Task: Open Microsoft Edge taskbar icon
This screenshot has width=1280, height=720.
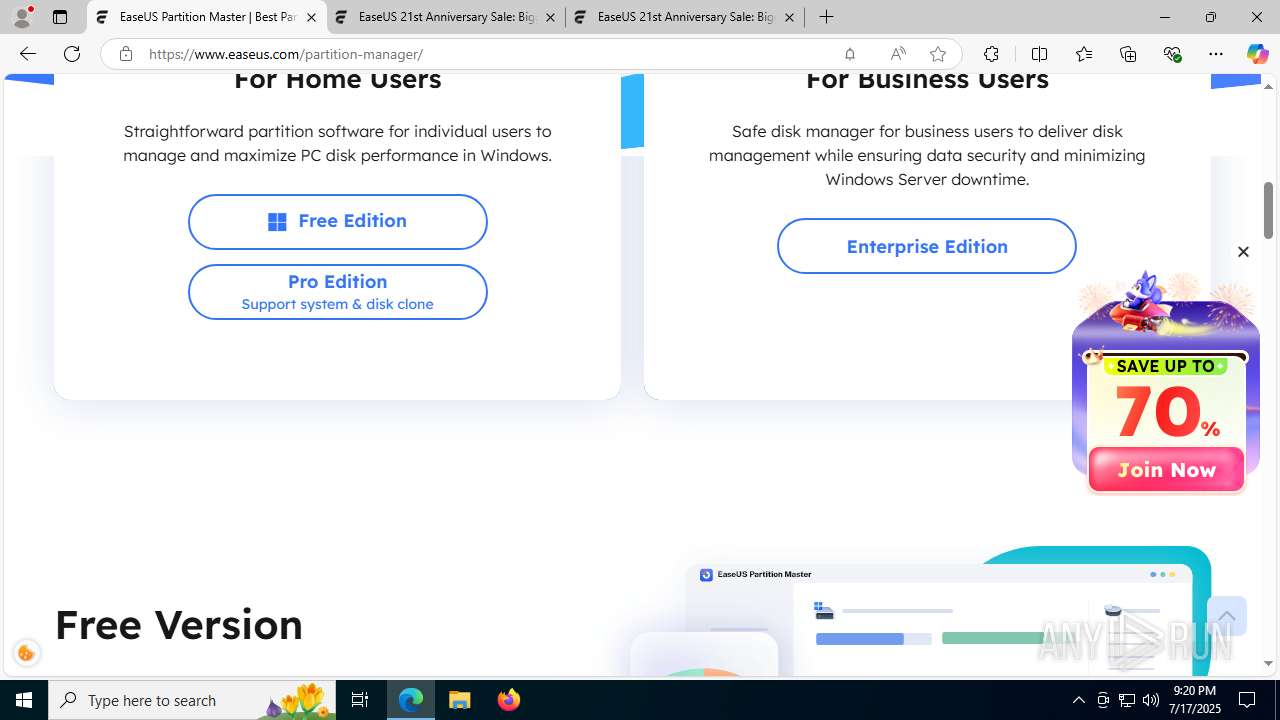Action: point(411,700)
